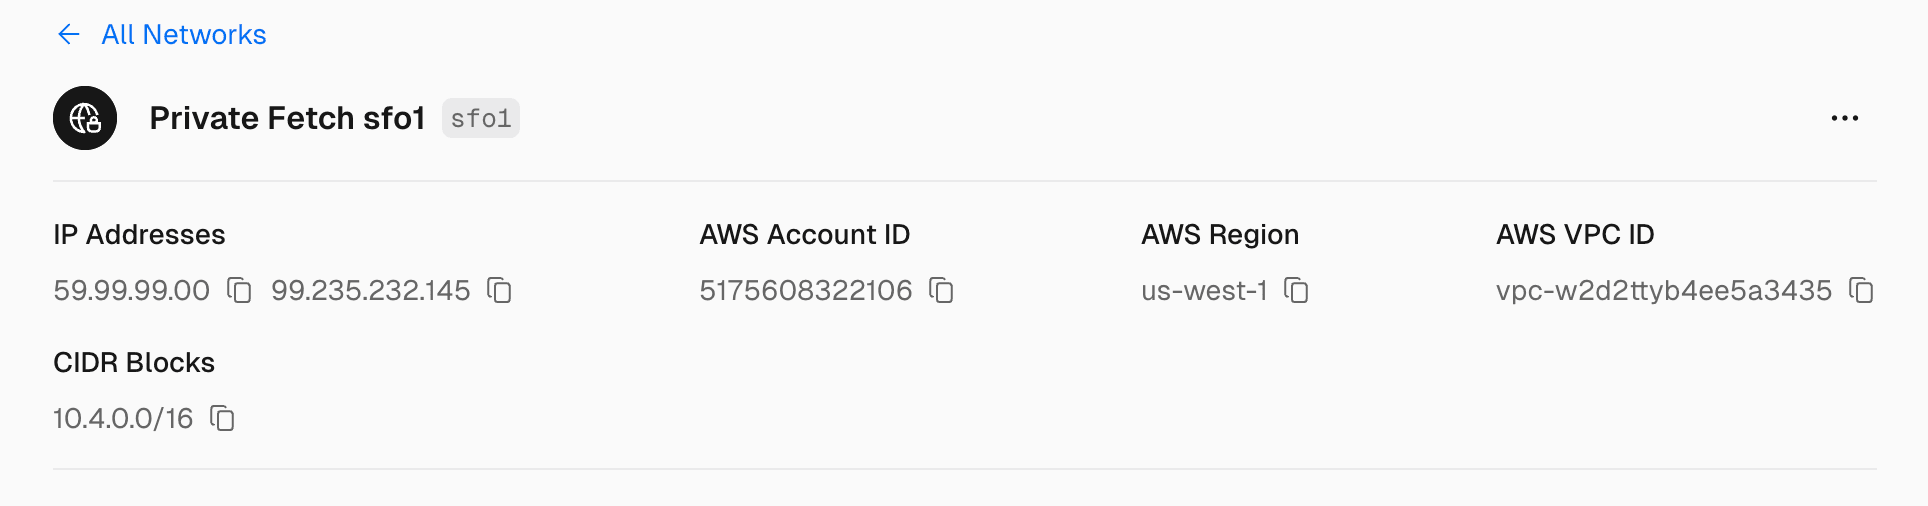Click the Private Fetch sfo1 title

point(287,118)
